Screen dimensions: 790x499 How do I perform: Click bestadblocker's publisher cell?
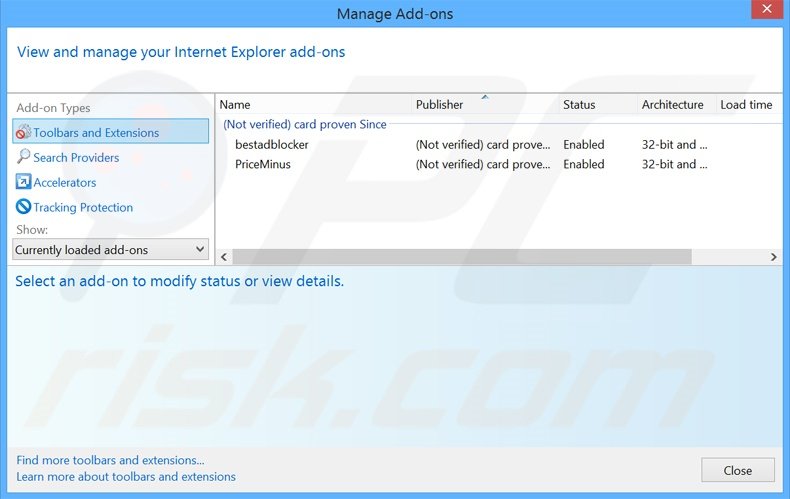point(483,145)
